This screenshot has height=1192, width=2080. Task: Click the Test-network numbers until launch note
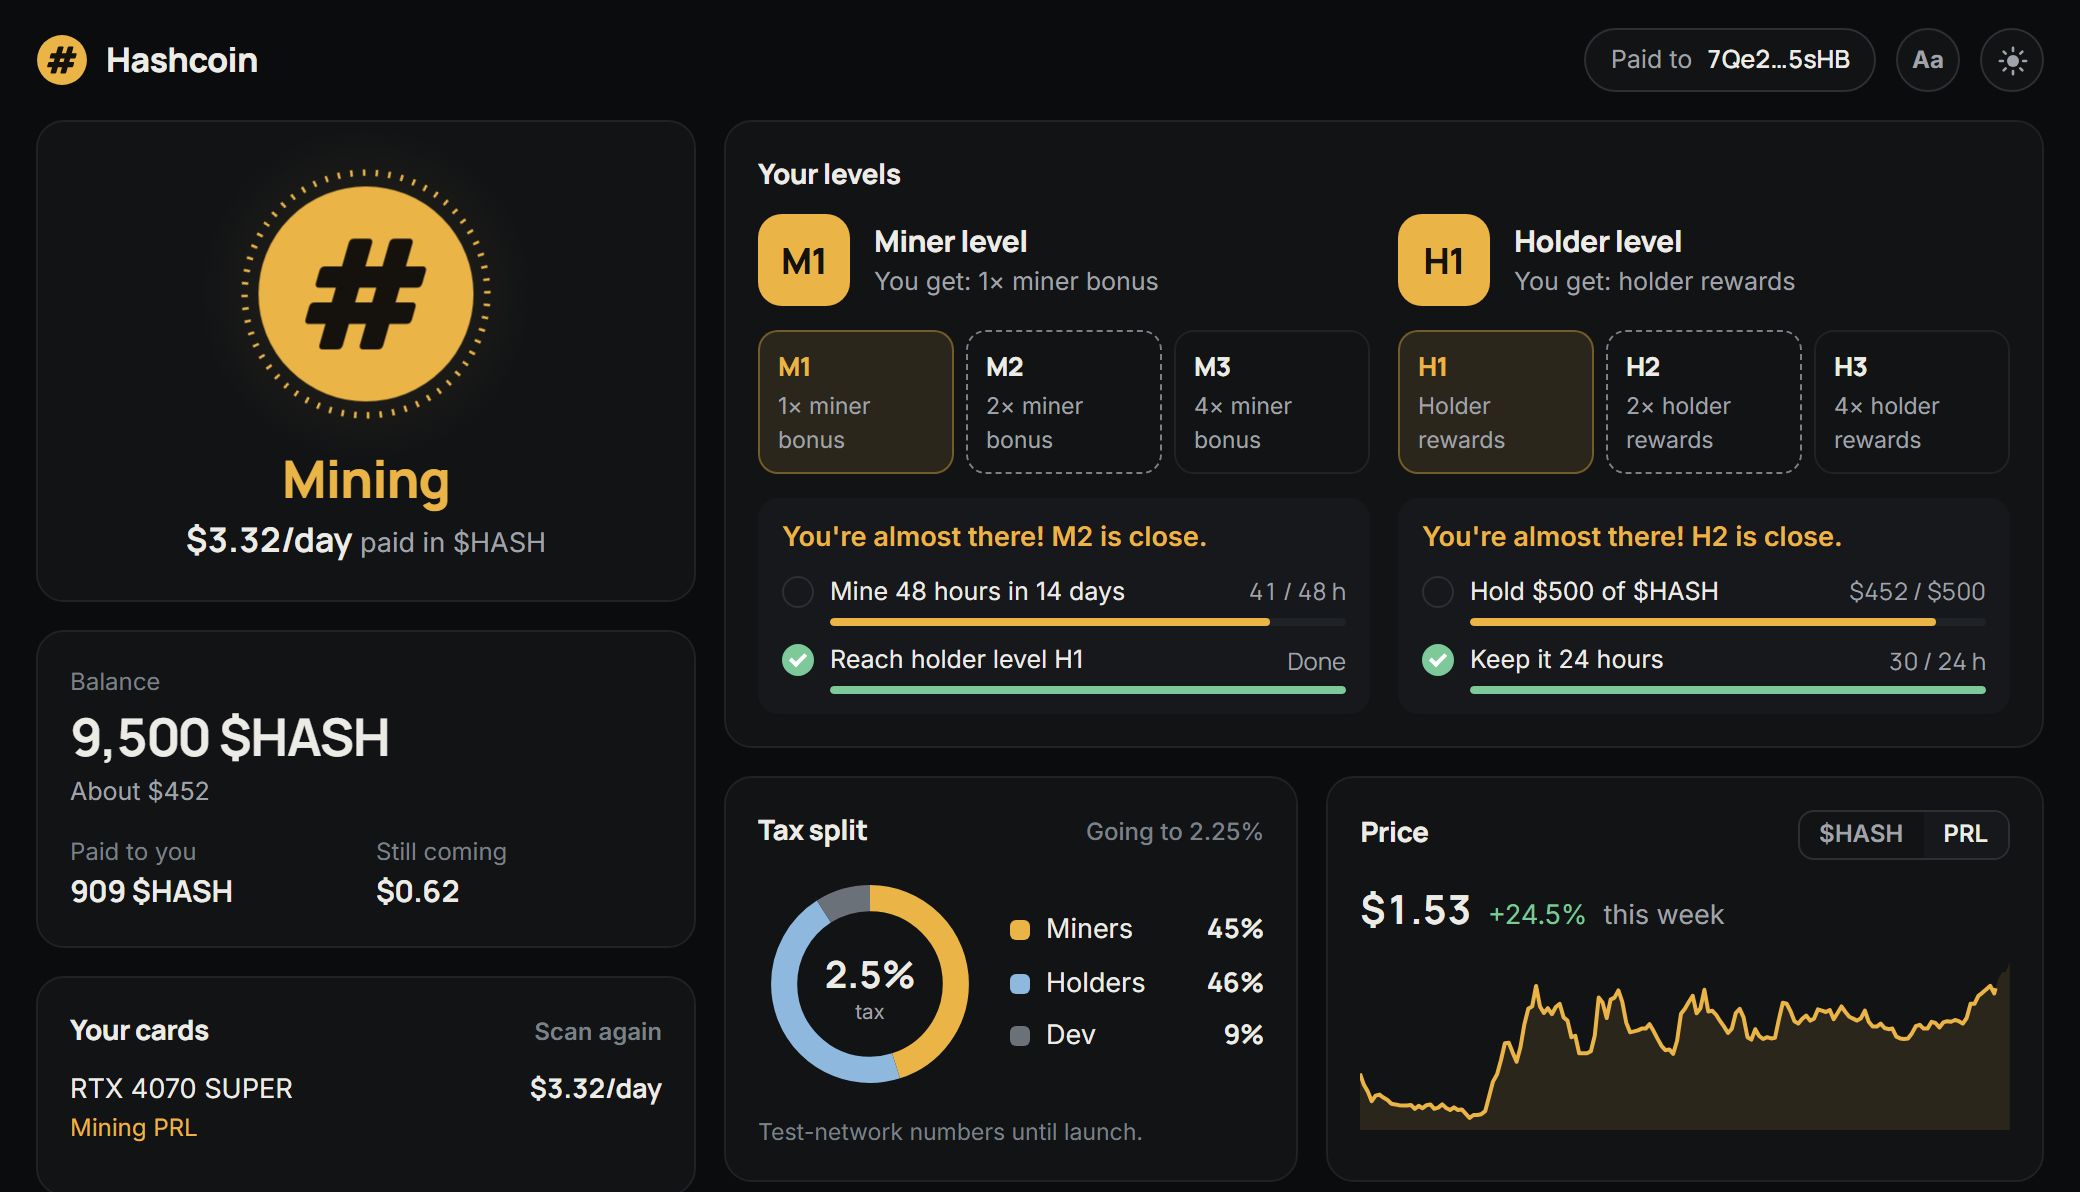(x=950, y=1132)
